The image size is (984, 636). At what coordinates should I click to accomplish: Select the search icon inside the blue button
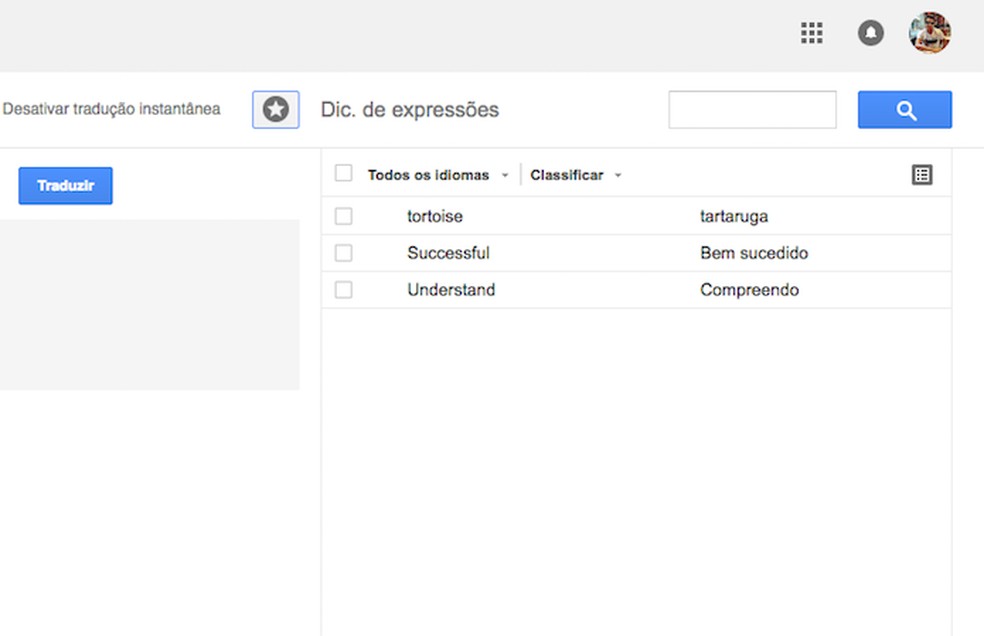pos(904,110)
